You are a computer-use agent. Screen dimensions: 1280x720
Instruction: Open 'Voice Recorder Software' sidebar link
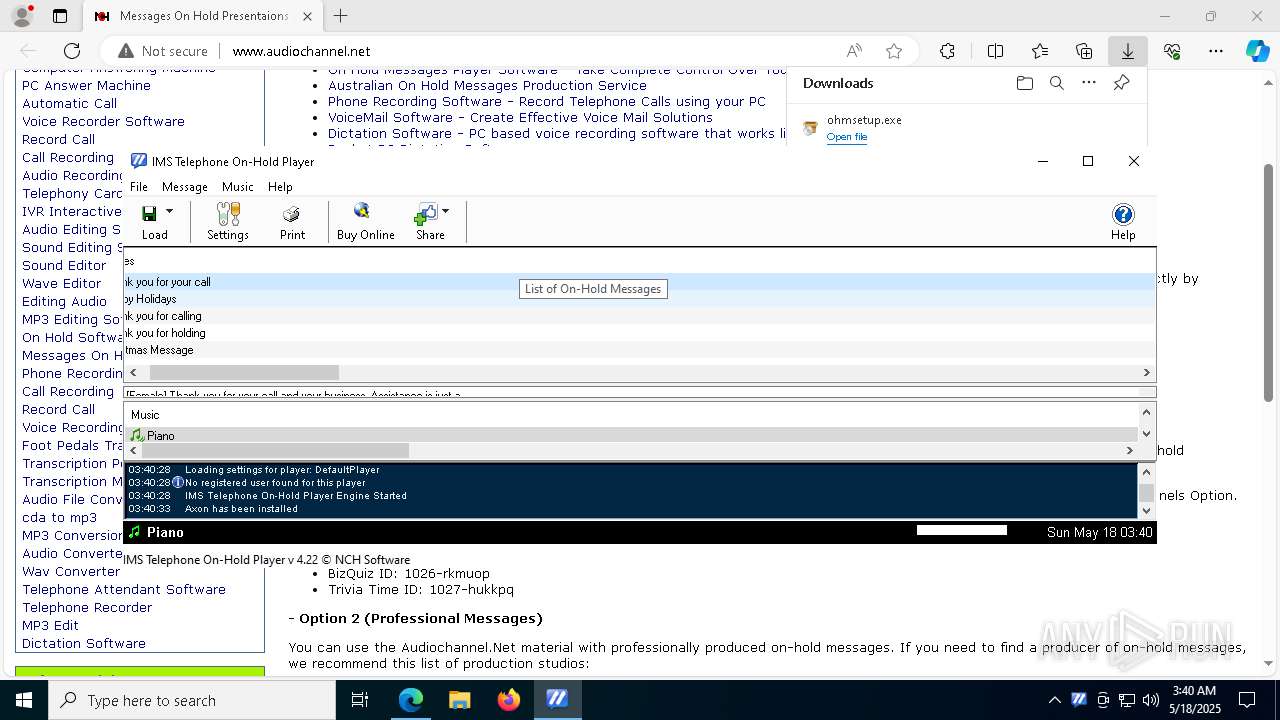[103, 121]
